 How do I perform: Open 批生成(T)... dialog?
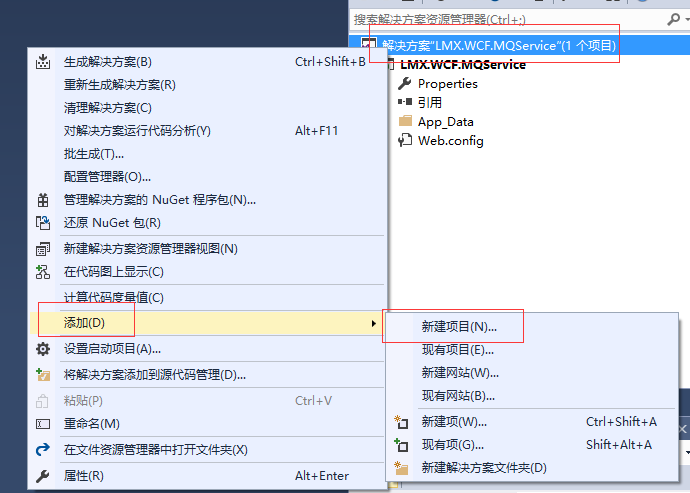click(207, 154)
